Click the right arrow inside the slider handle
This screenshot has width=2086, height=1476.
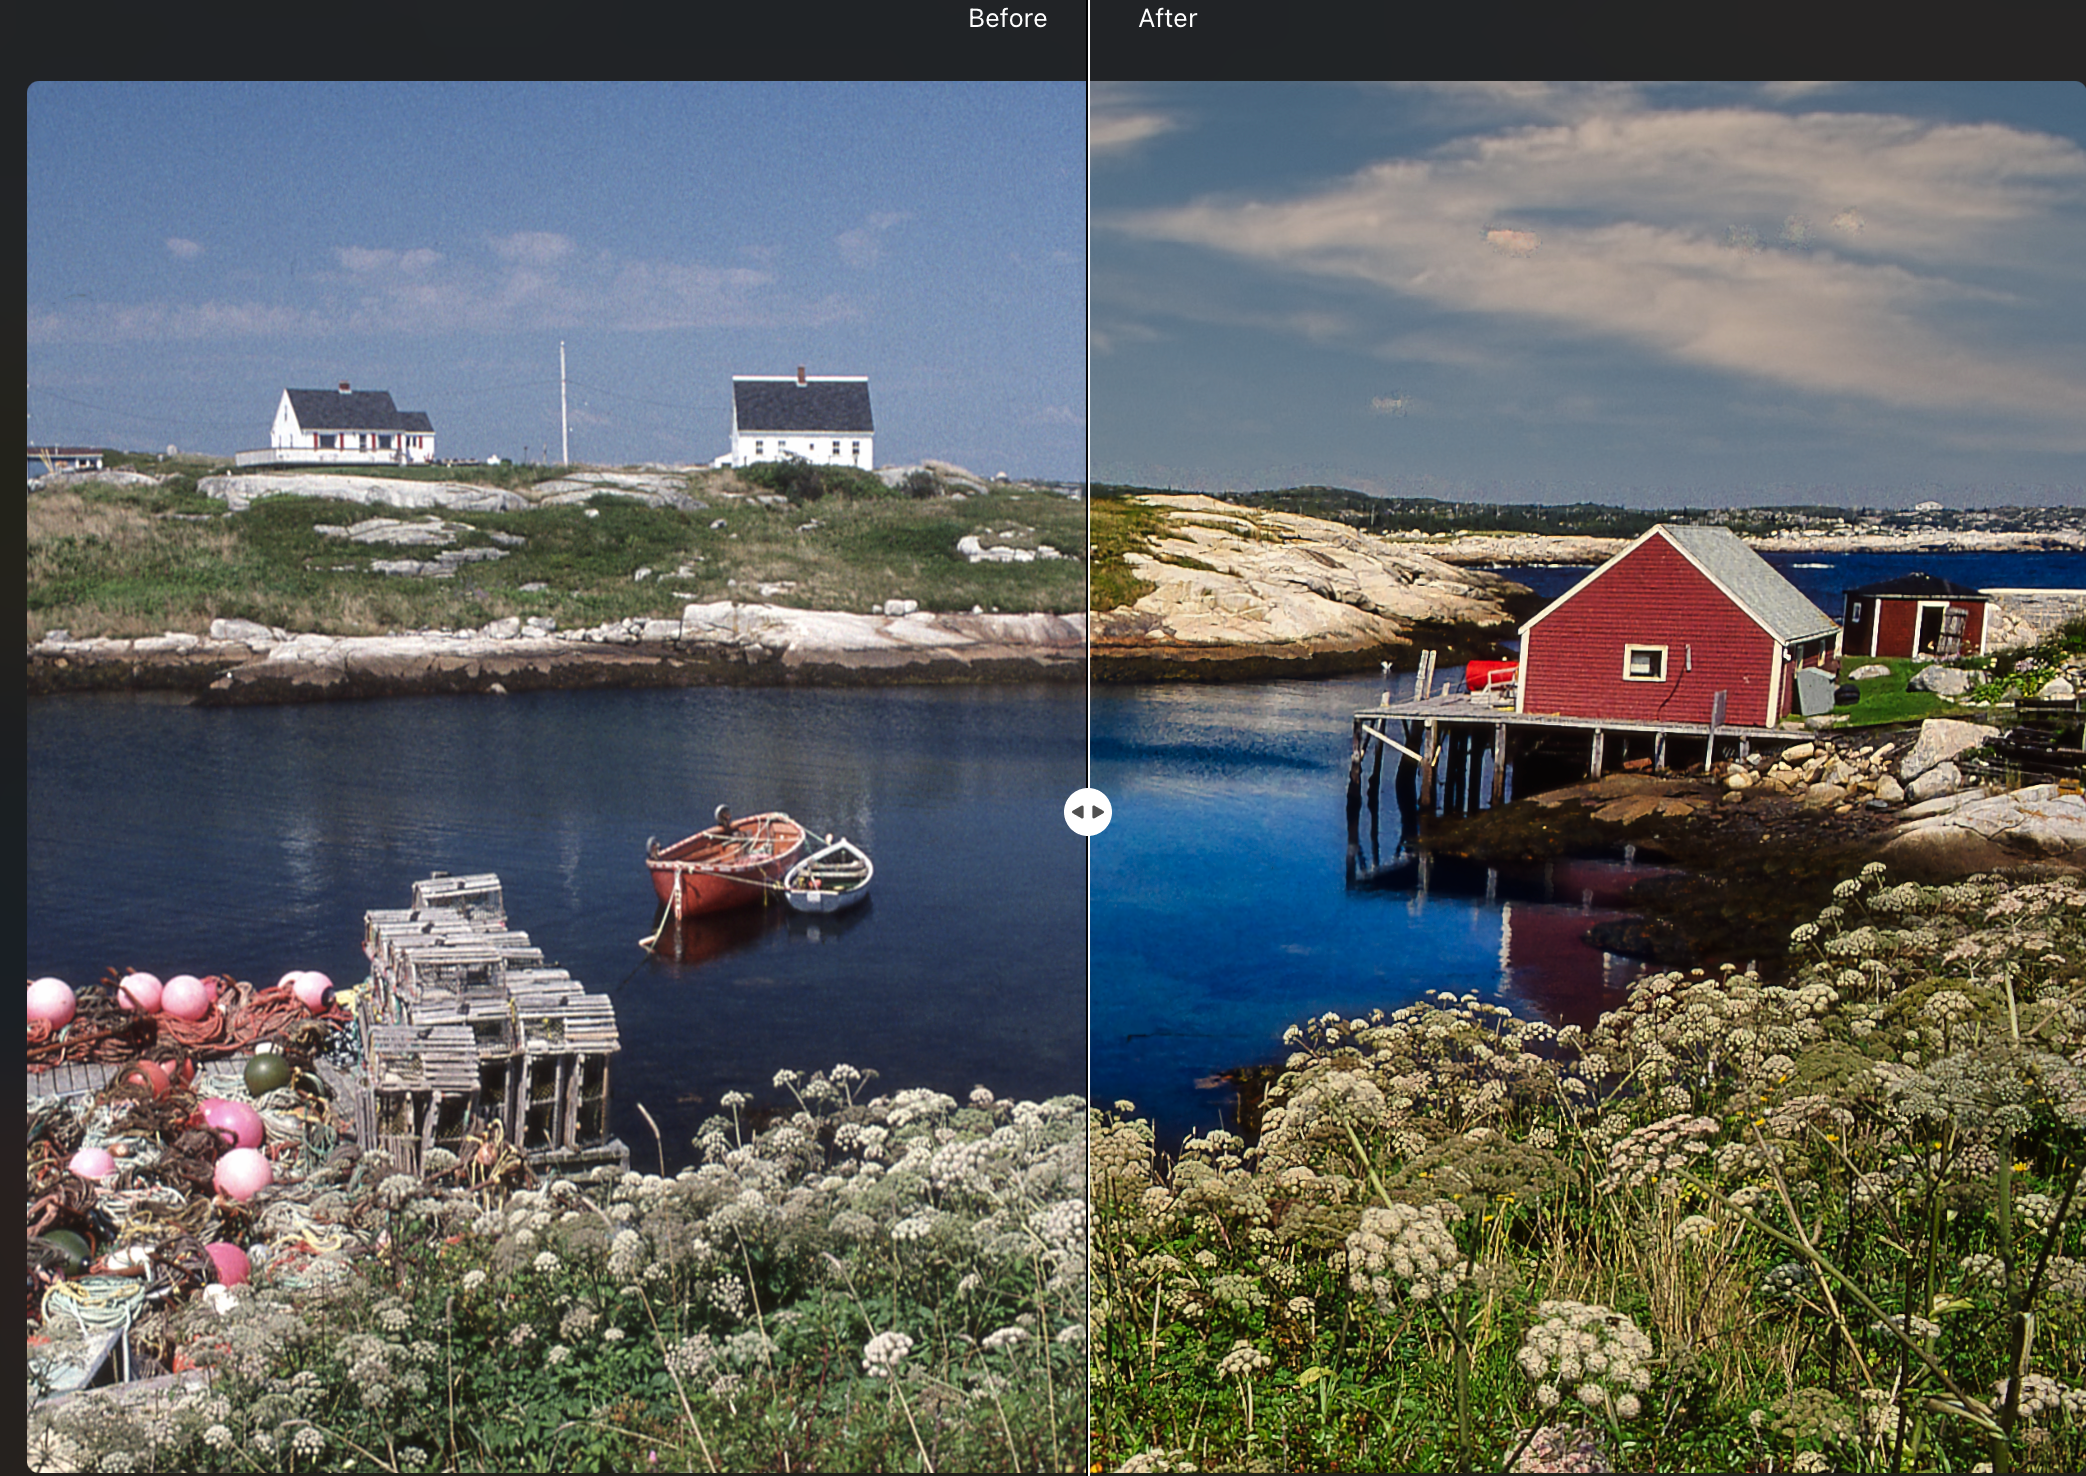point(1098,811)
